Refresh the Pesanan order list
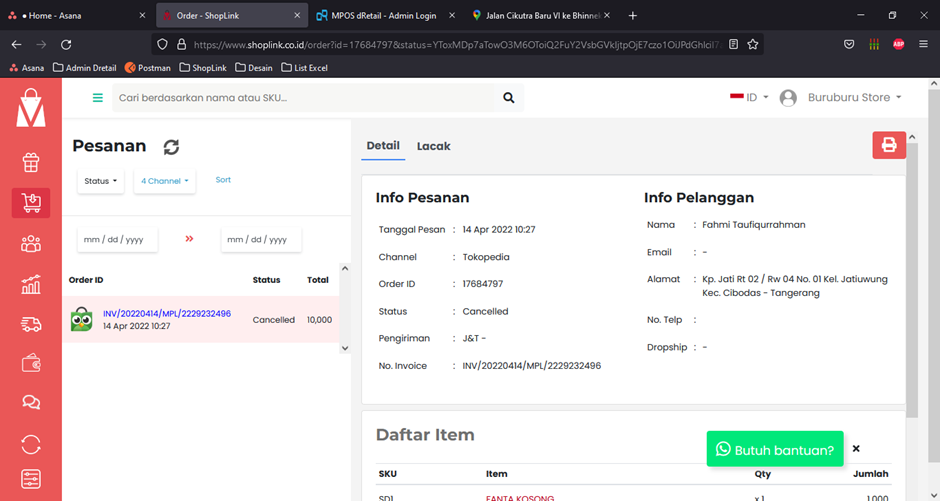Screen dimensions: 940x501 171,147
